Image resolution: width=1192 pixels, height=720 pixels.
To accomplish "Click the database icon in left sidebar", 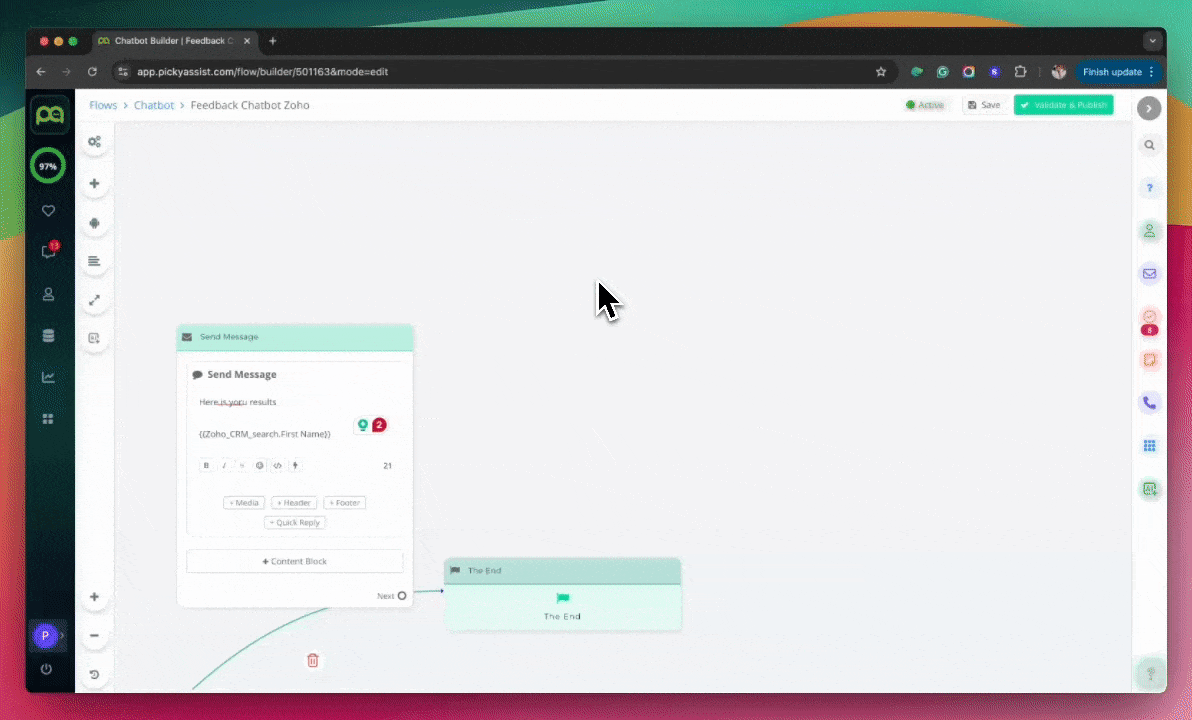I will 48,336.
